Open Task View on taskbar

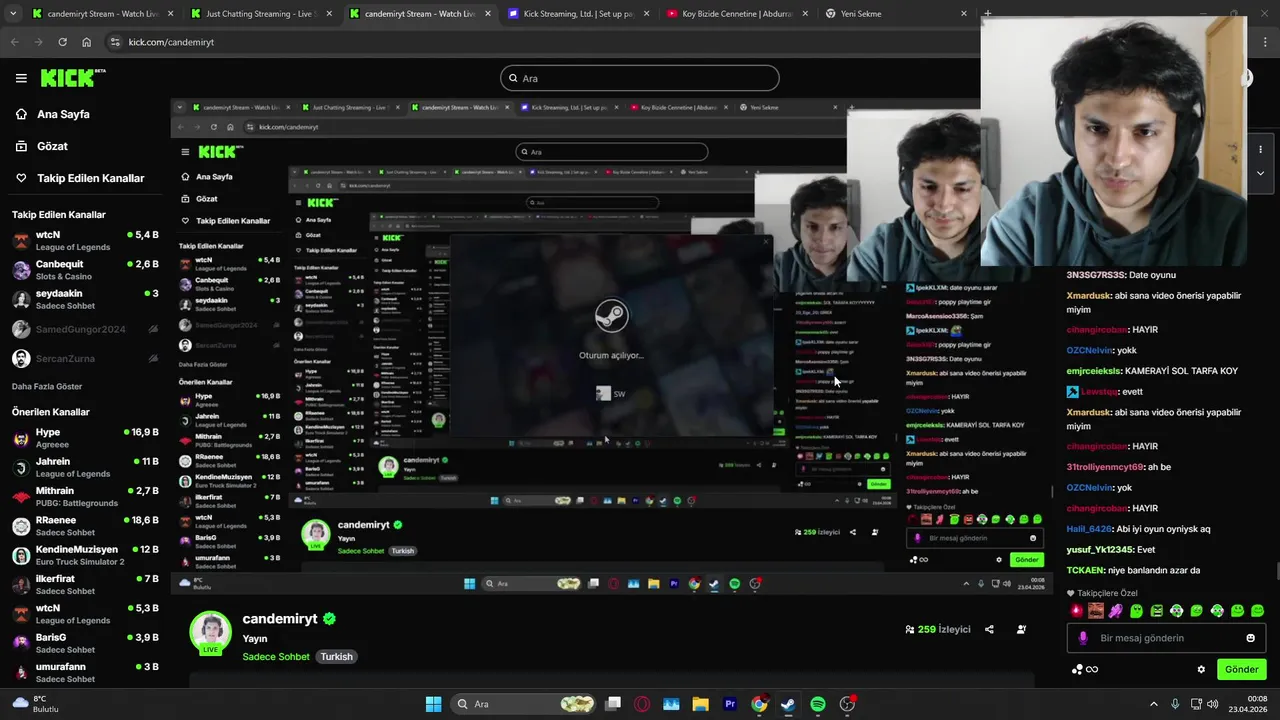tap(613, 704)
